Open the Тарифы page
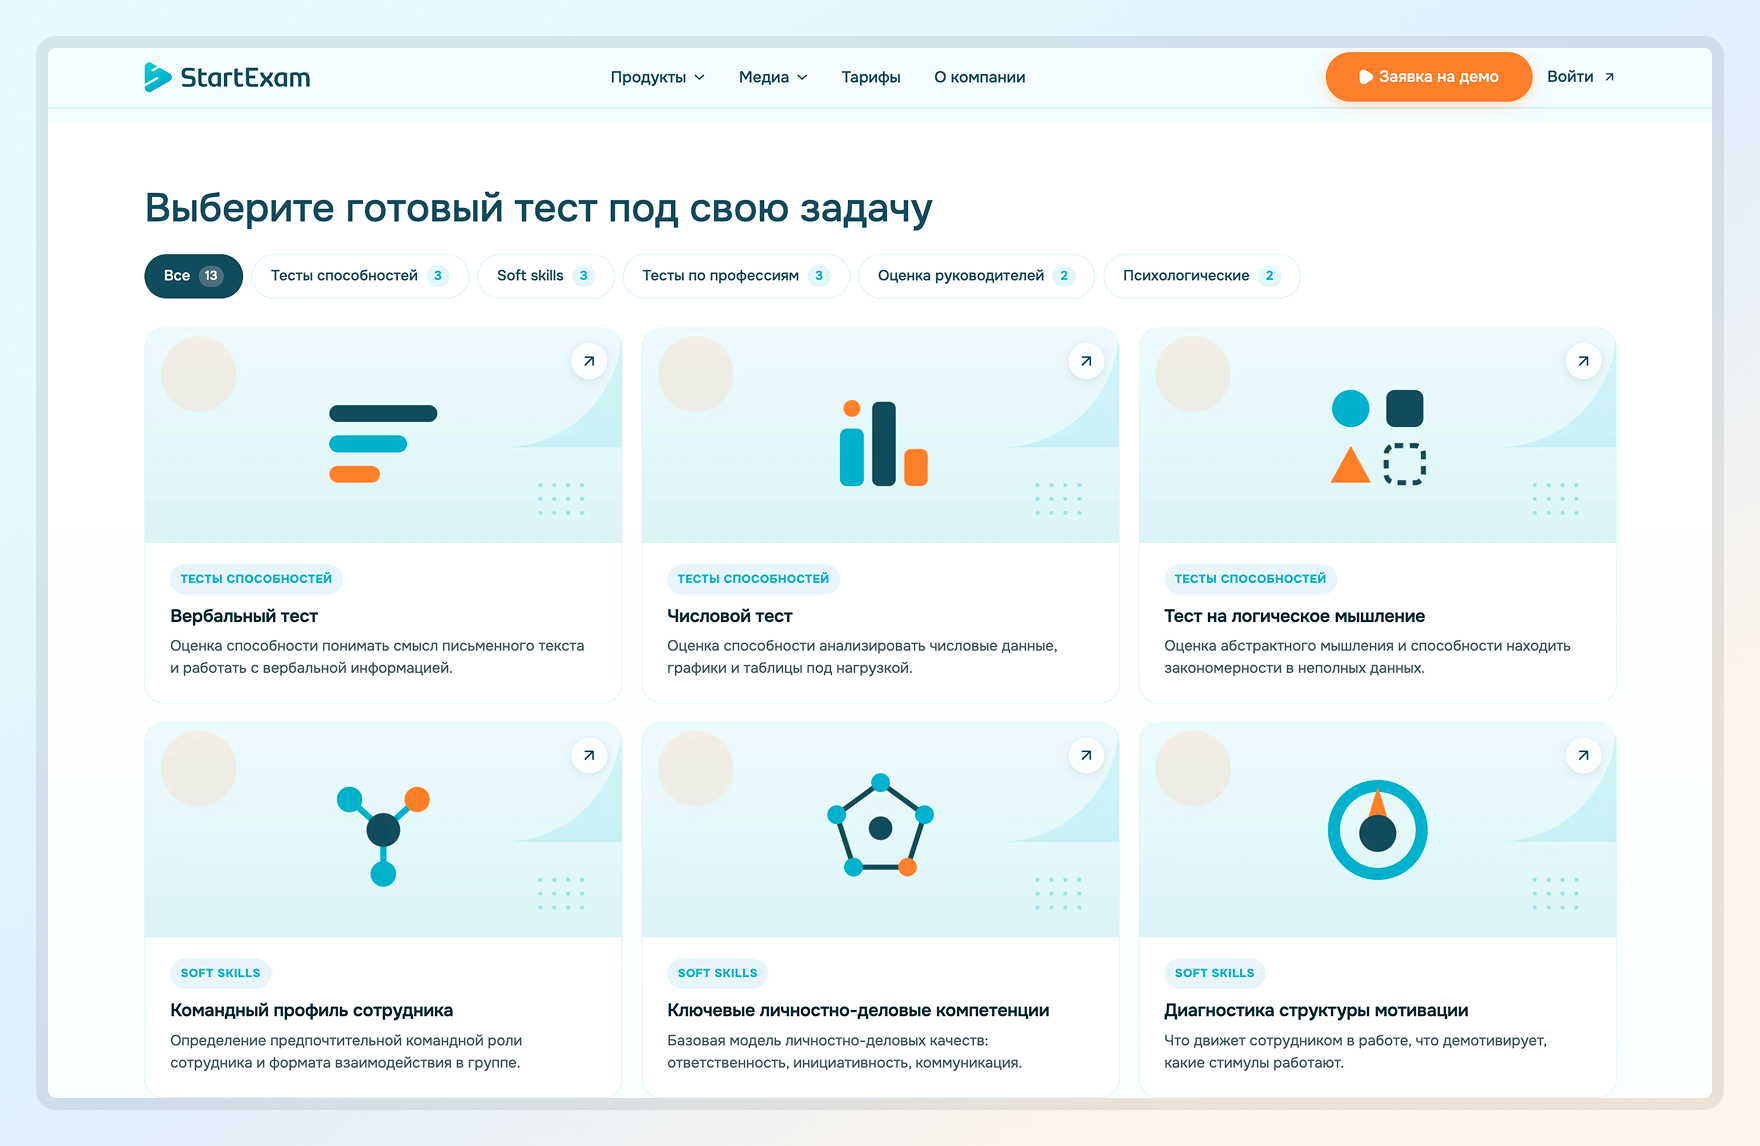Screen dimensions: 1760x1146 tap(871, 77)
